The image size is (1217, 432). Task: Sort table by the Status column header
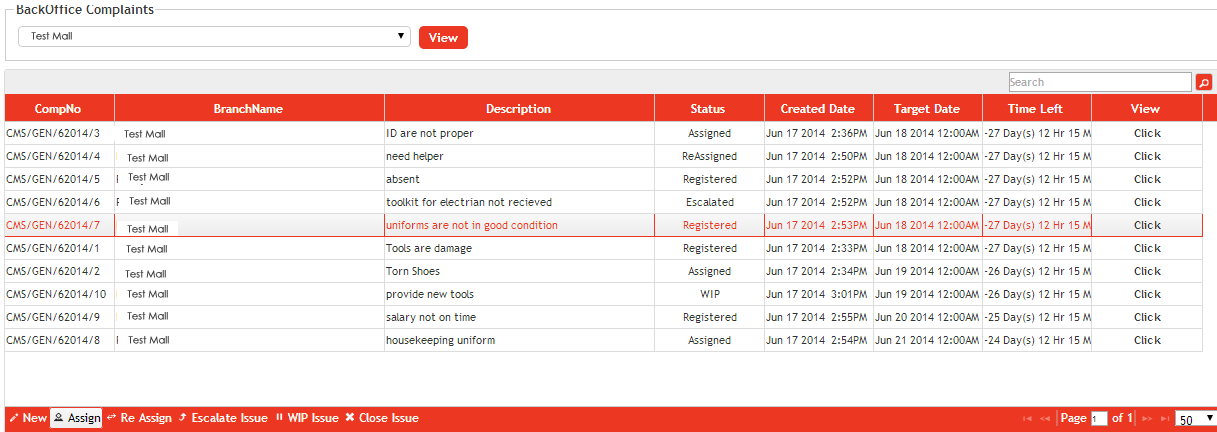click(708, 109)
